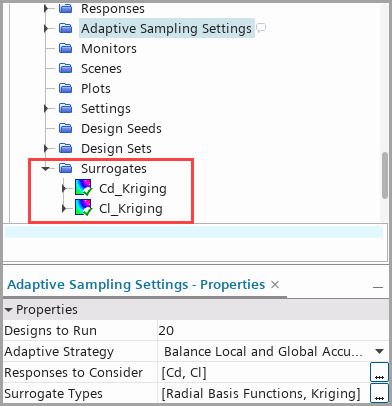This screenshot has width=392, height=406.
Task: Open Surrogate Types editor button
Action: tap(379, 393)
